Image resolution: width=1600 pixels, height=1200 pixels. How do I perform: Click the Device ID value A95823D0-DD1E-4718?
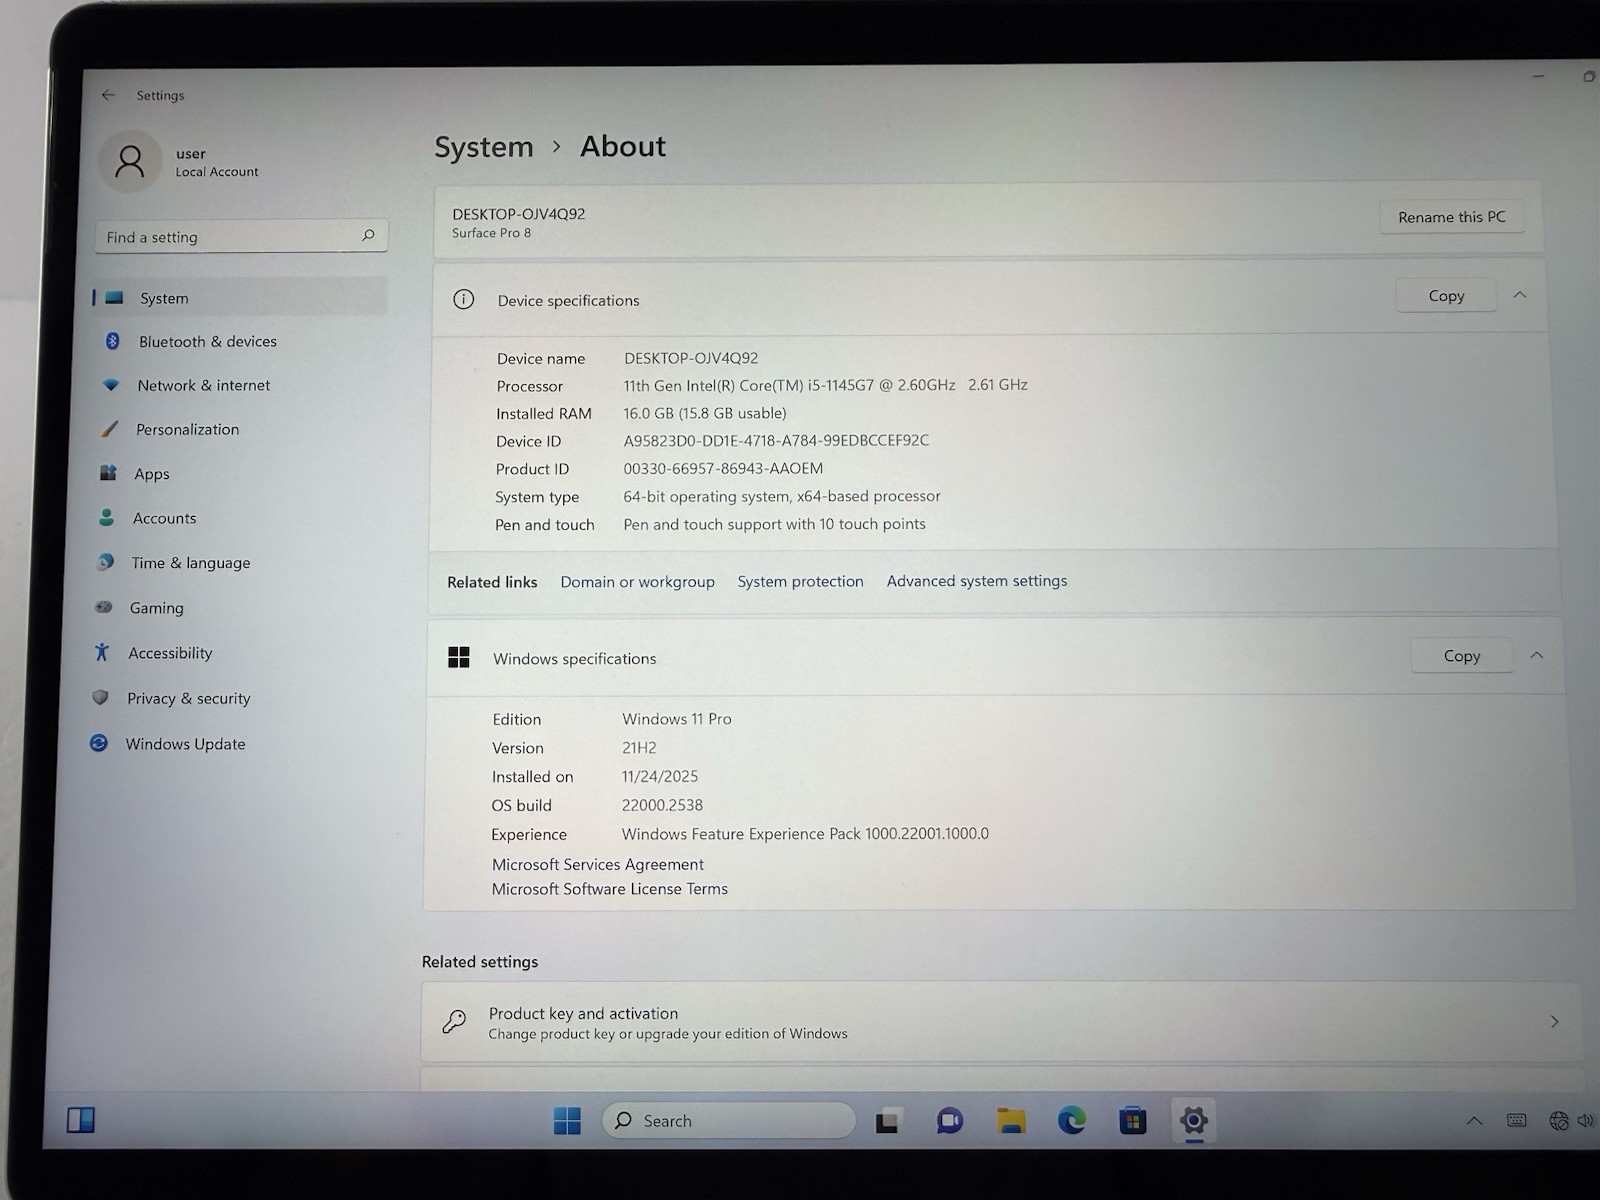click(776, 440)
